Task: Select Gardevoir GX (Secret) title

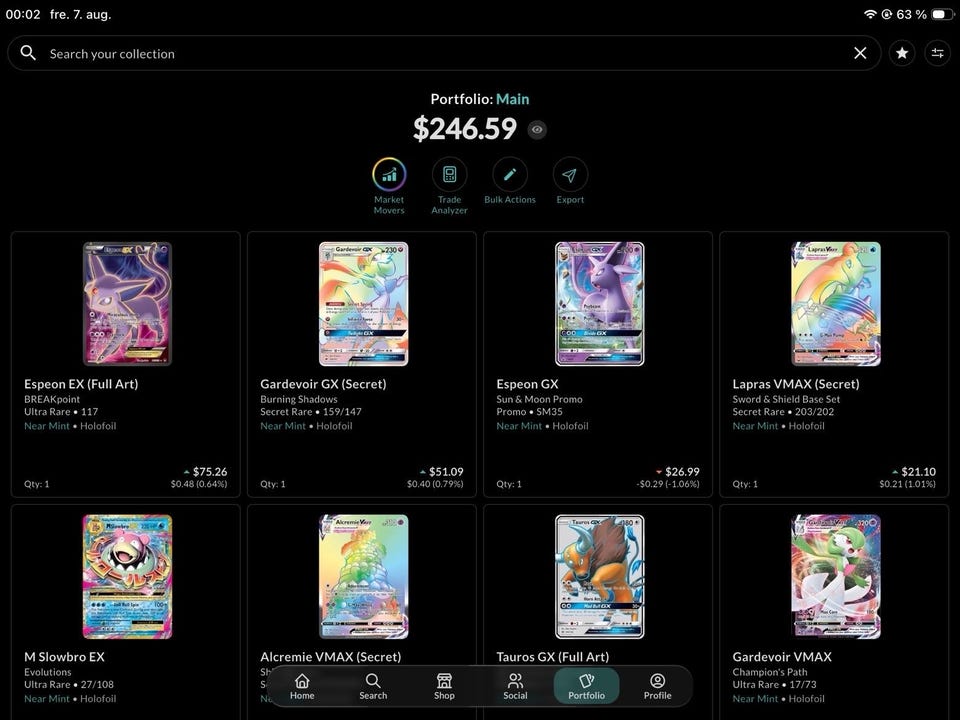Action: [x=323, y=384]
